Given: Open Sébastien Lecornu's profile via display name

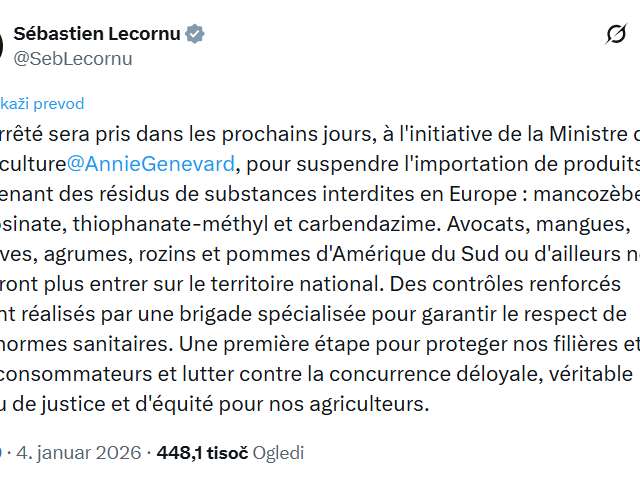Looking at the screenshot, I should [96, 34].
